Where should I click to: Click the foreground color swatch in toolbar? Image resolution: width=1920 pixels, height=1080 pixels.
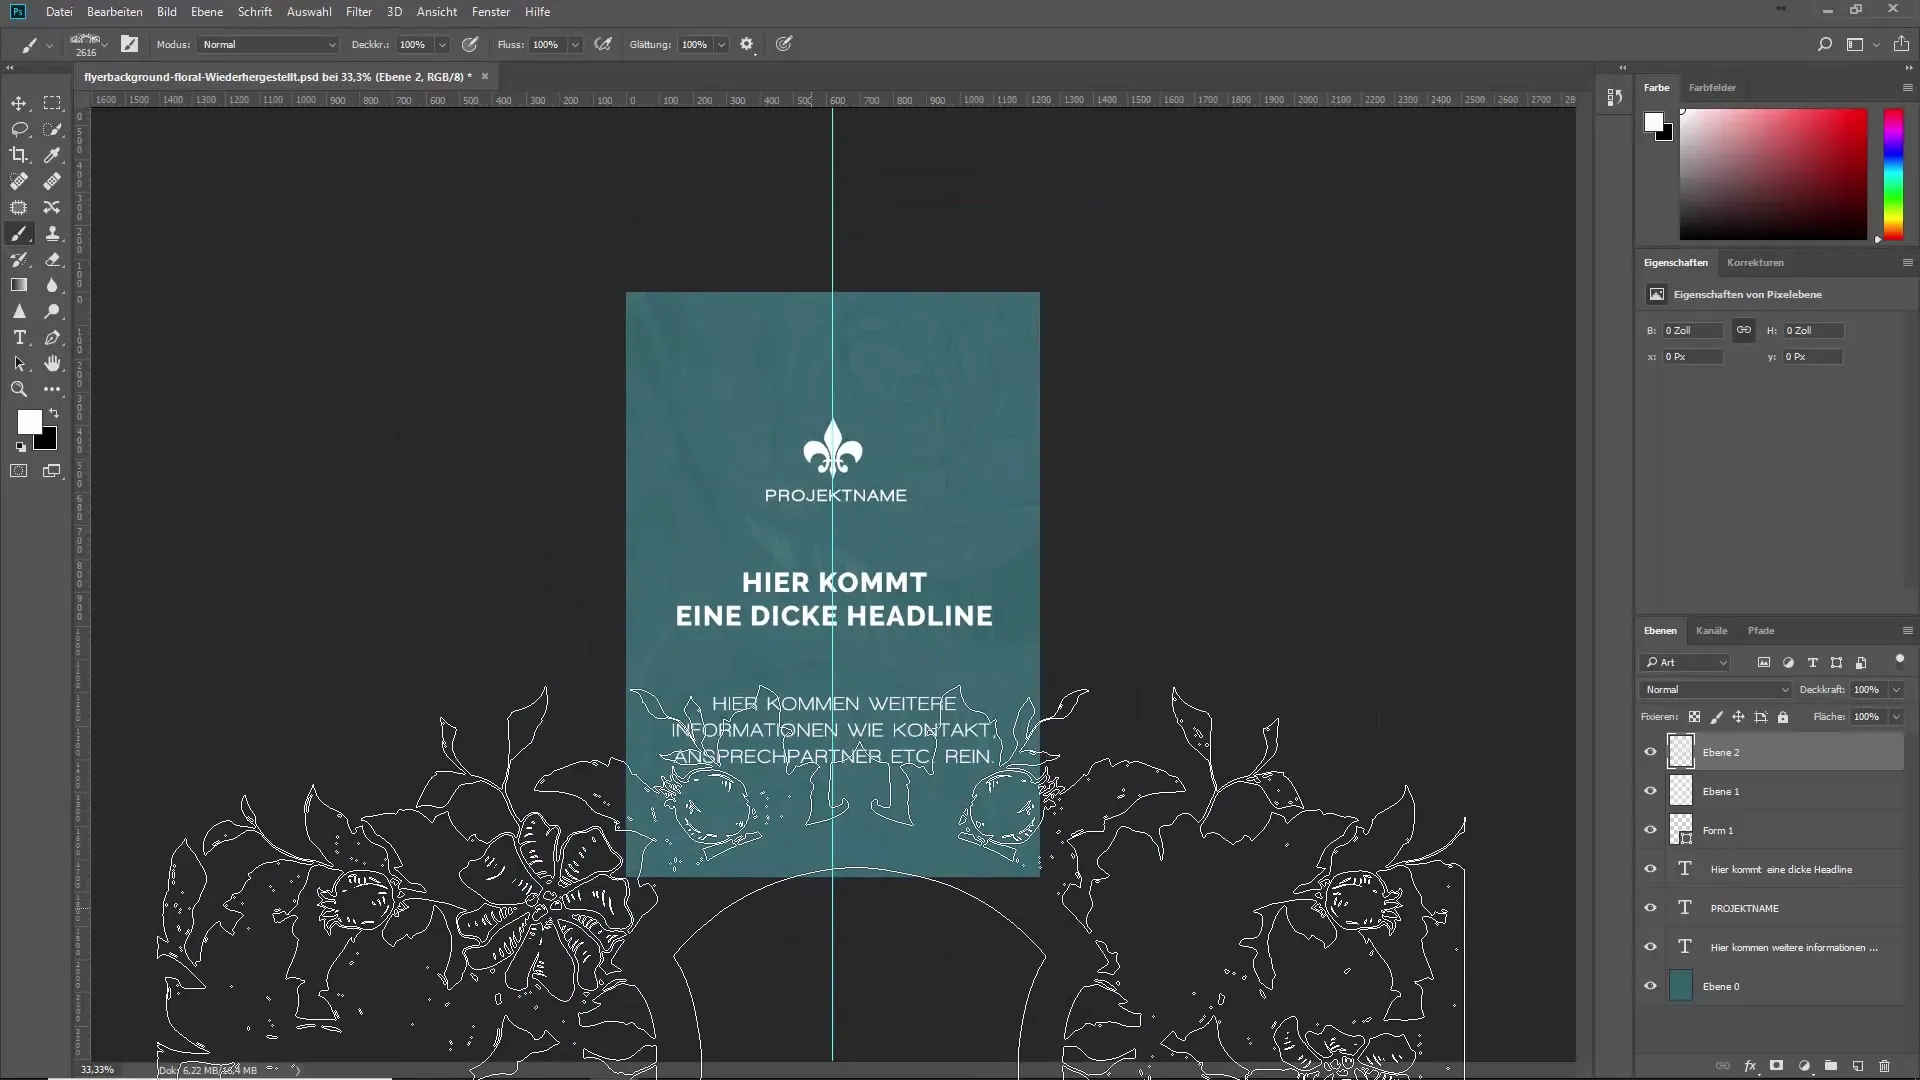[x=29, y=421]
